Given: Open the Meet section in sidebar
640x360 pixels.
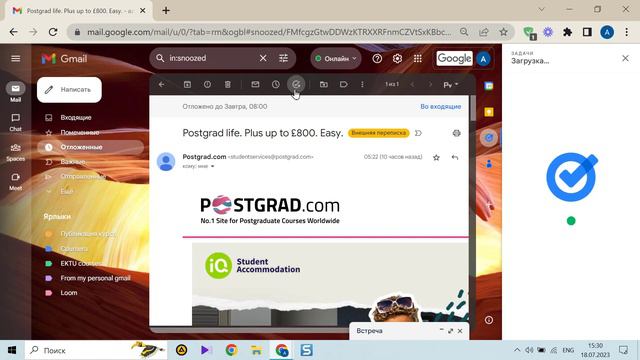Looking at the screenshot, I should [16, 182].
